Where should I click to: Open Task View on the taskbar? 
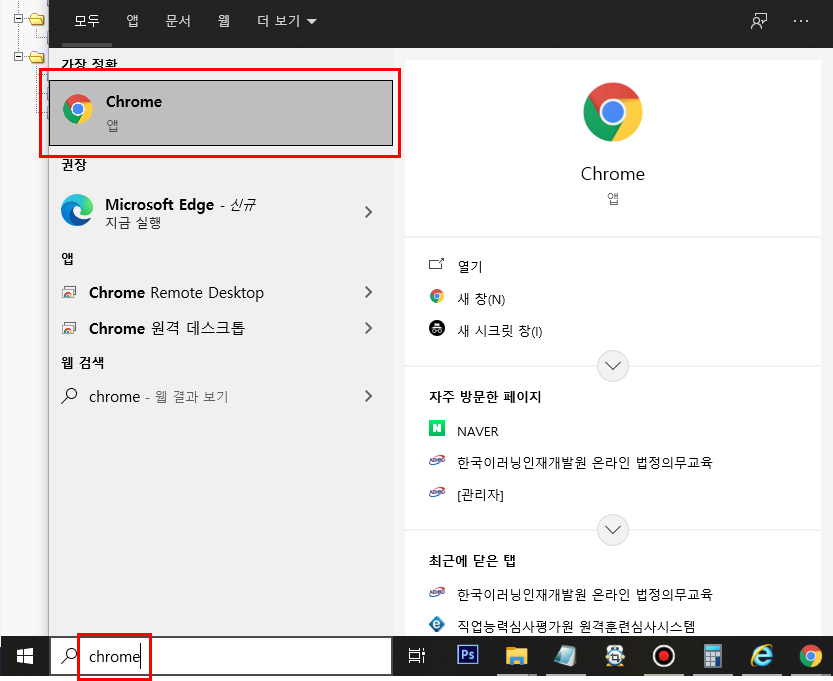pos(416,656)
